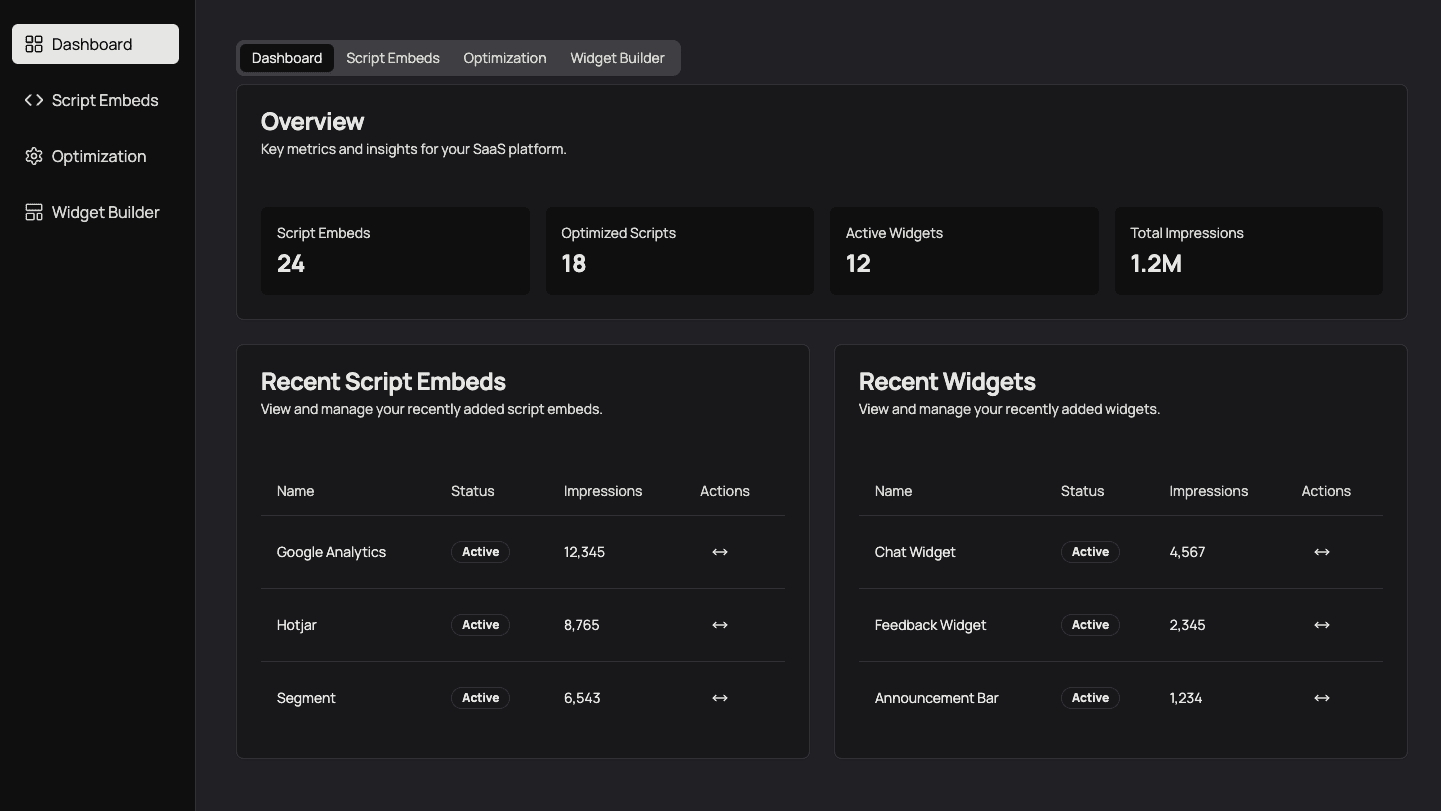The width and height of the screenshot is (1441, 811).
Task: Select Dashboard label in left sidebar
Action: pos(92,44)
